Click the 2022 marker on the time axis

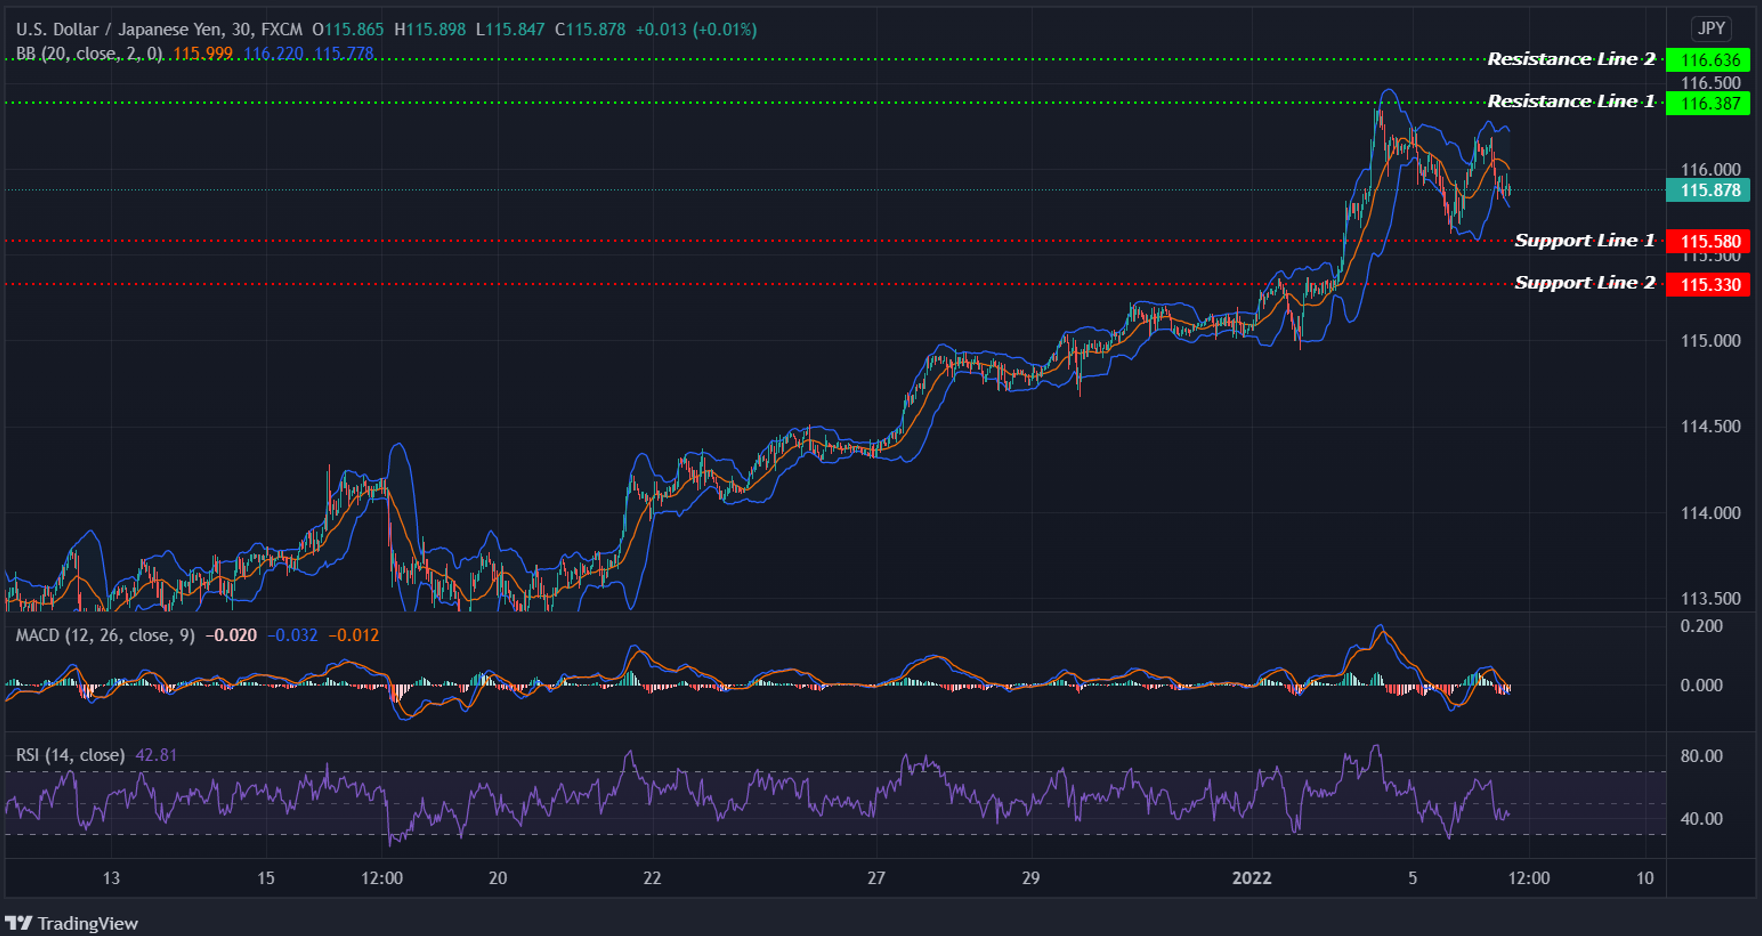[x=1253, y=879]
